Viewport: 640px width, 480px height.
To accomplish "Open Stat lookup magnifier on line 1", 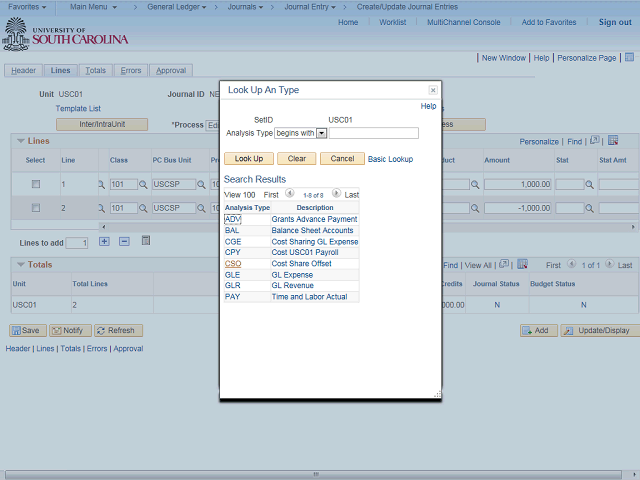I will pos(589,184).
